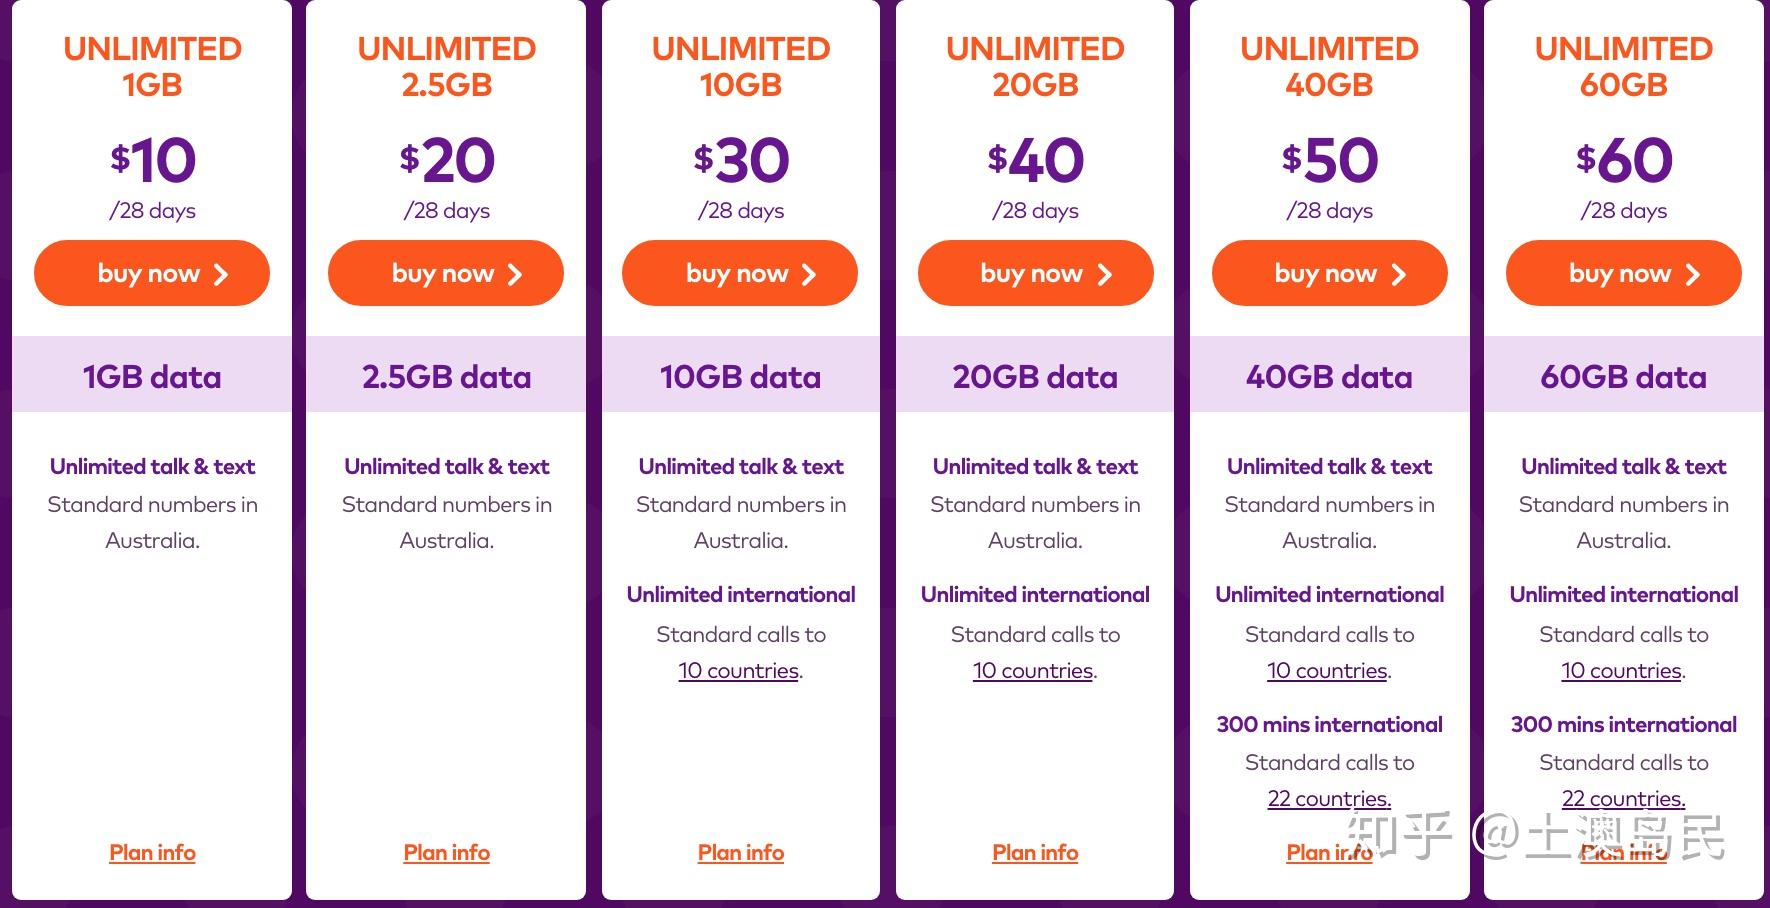Select buy now for Unlimited 60GB

[x=1623, y=273]
